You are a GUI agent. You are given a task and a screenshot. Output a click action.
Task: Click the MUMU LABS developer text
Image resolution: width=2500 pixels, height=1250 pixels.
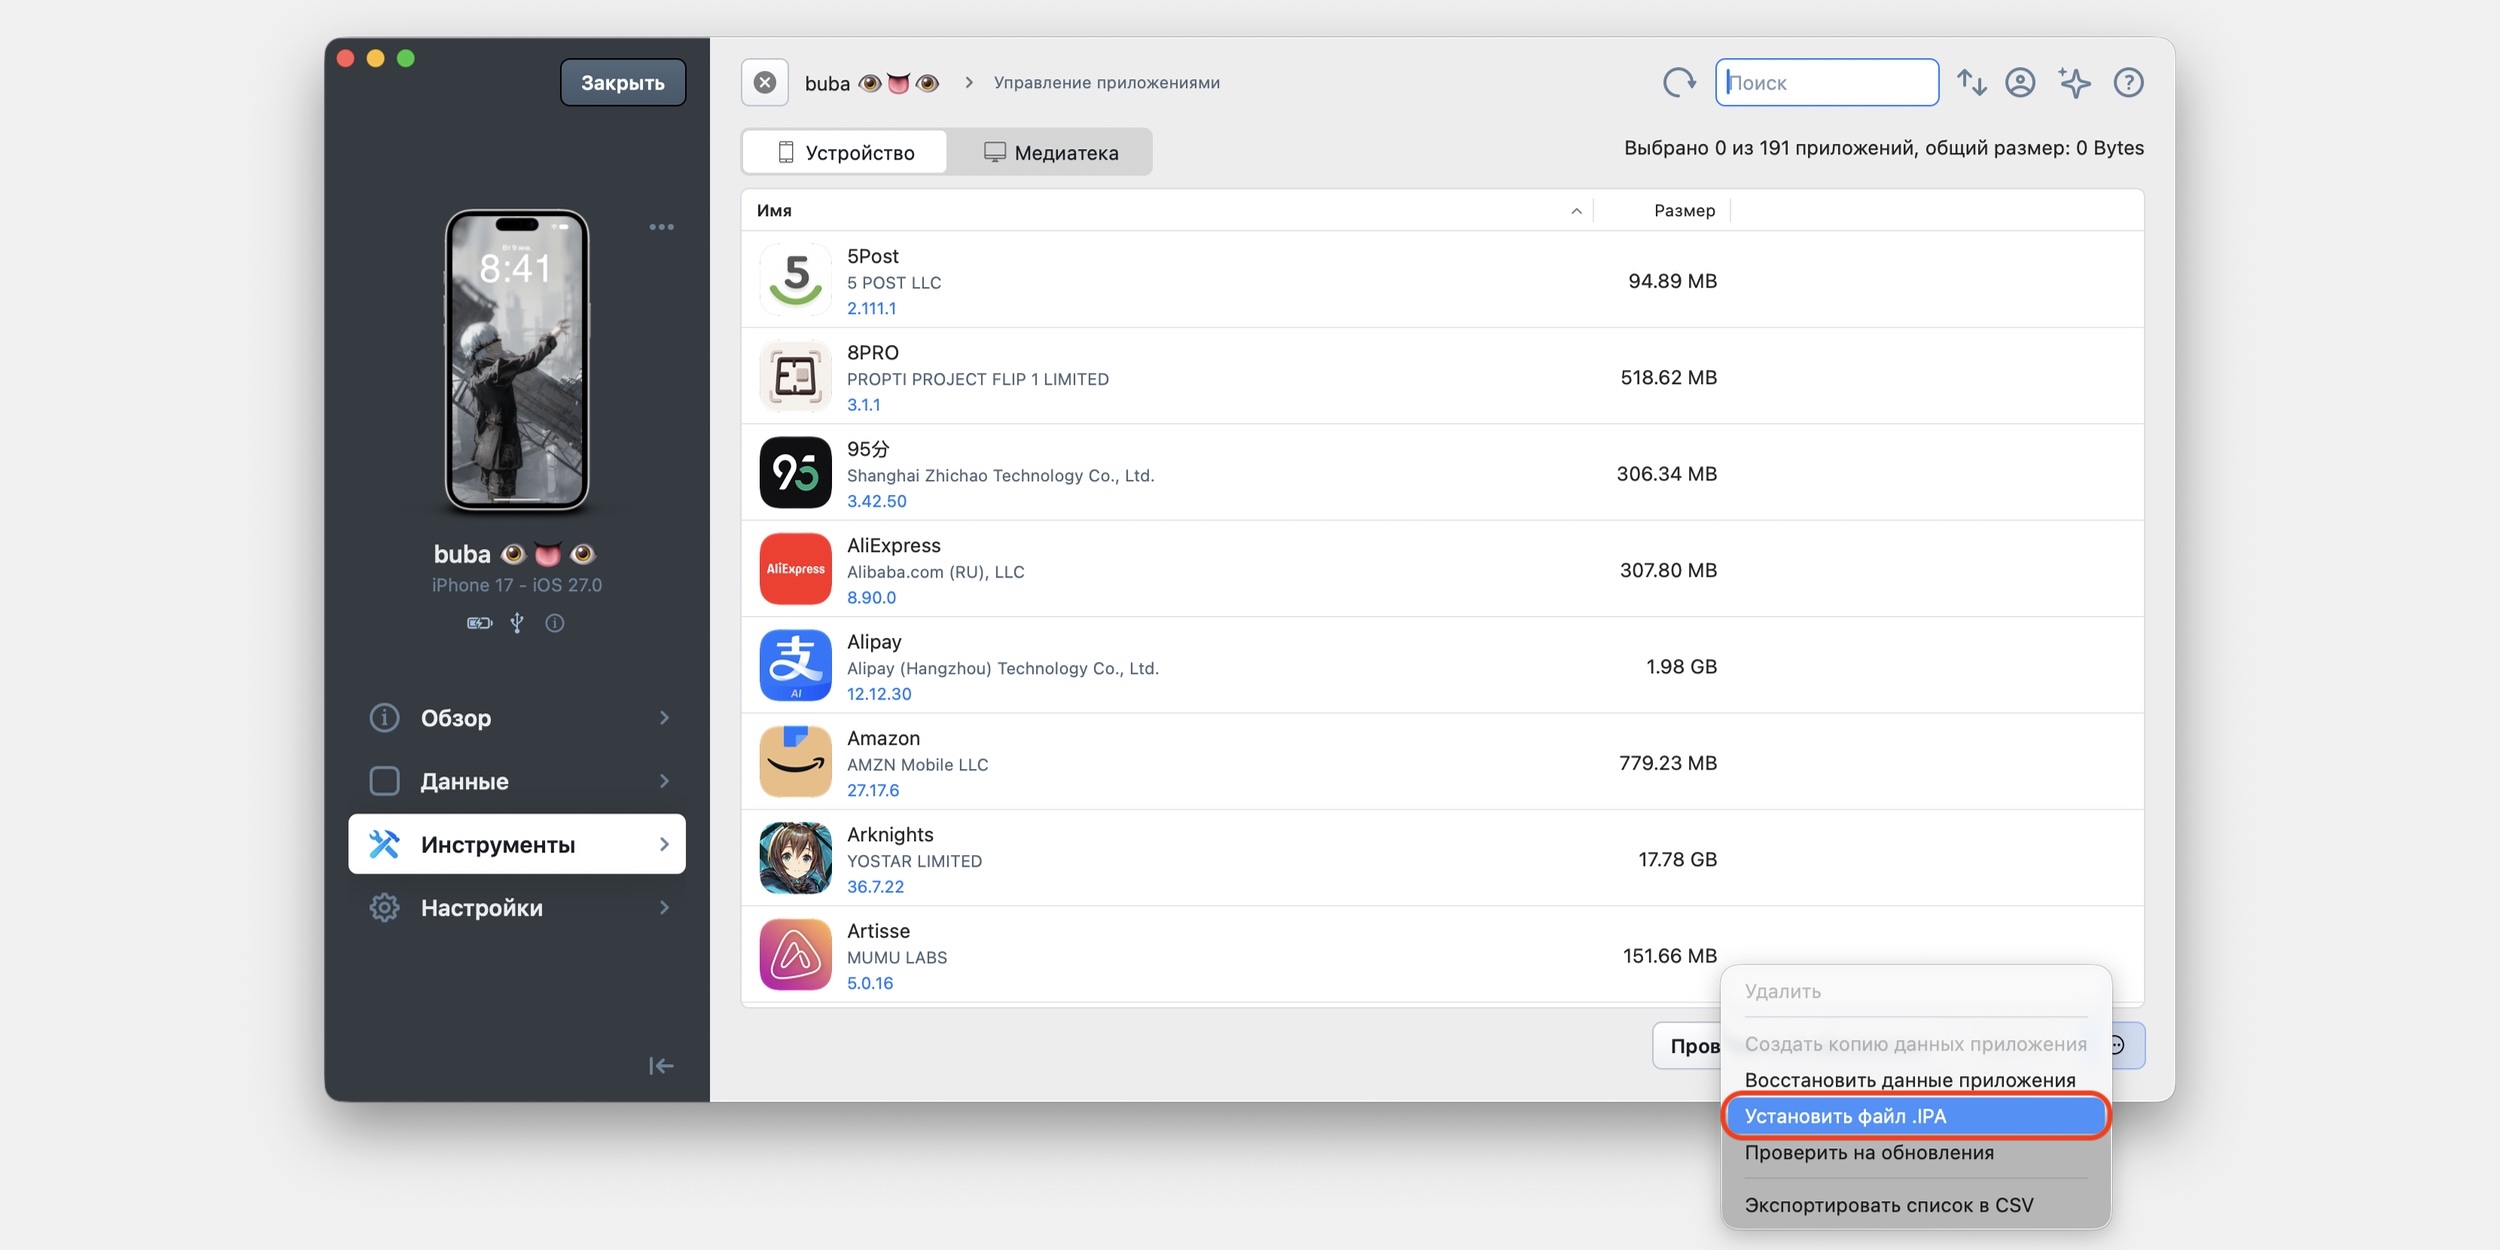tap(897, 957)
